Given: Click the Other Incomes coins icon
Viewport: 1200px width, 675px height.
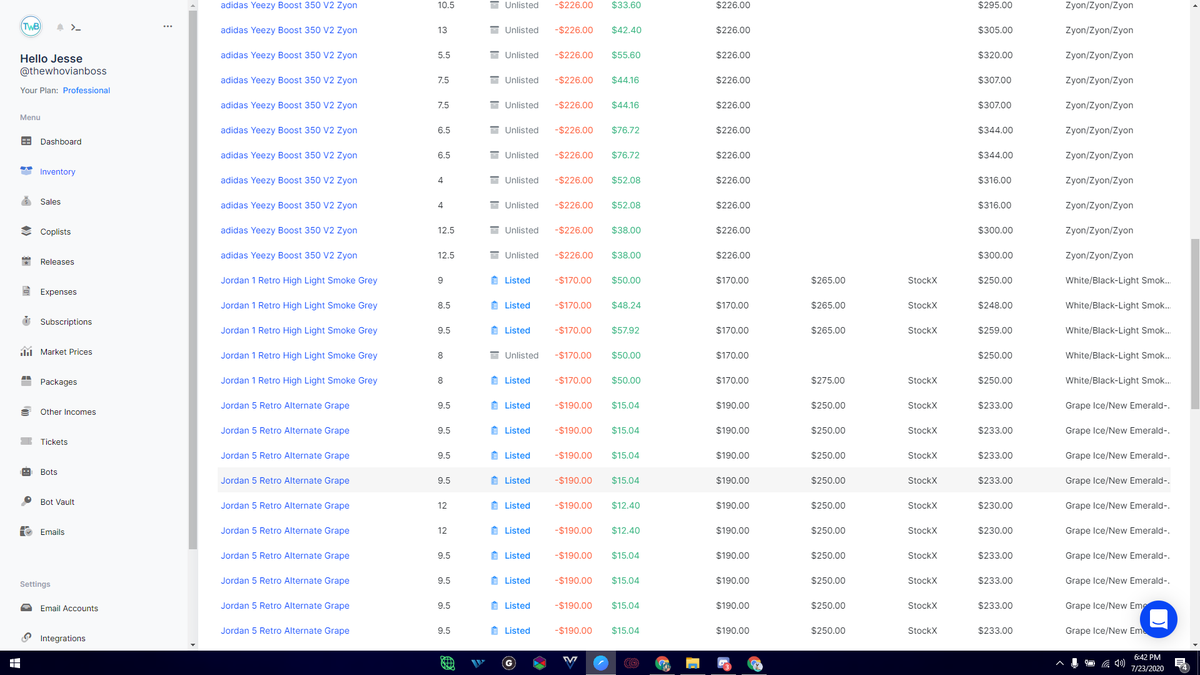Looking at the screenshot, I should pyautogui.click(x=26, y=411).
